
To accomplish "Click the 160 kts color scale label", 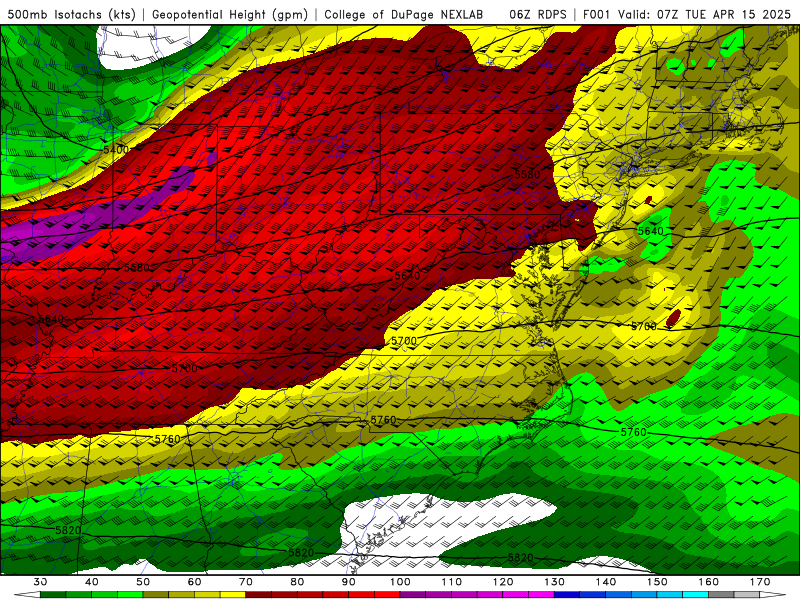I will click(x=709, y=582).
